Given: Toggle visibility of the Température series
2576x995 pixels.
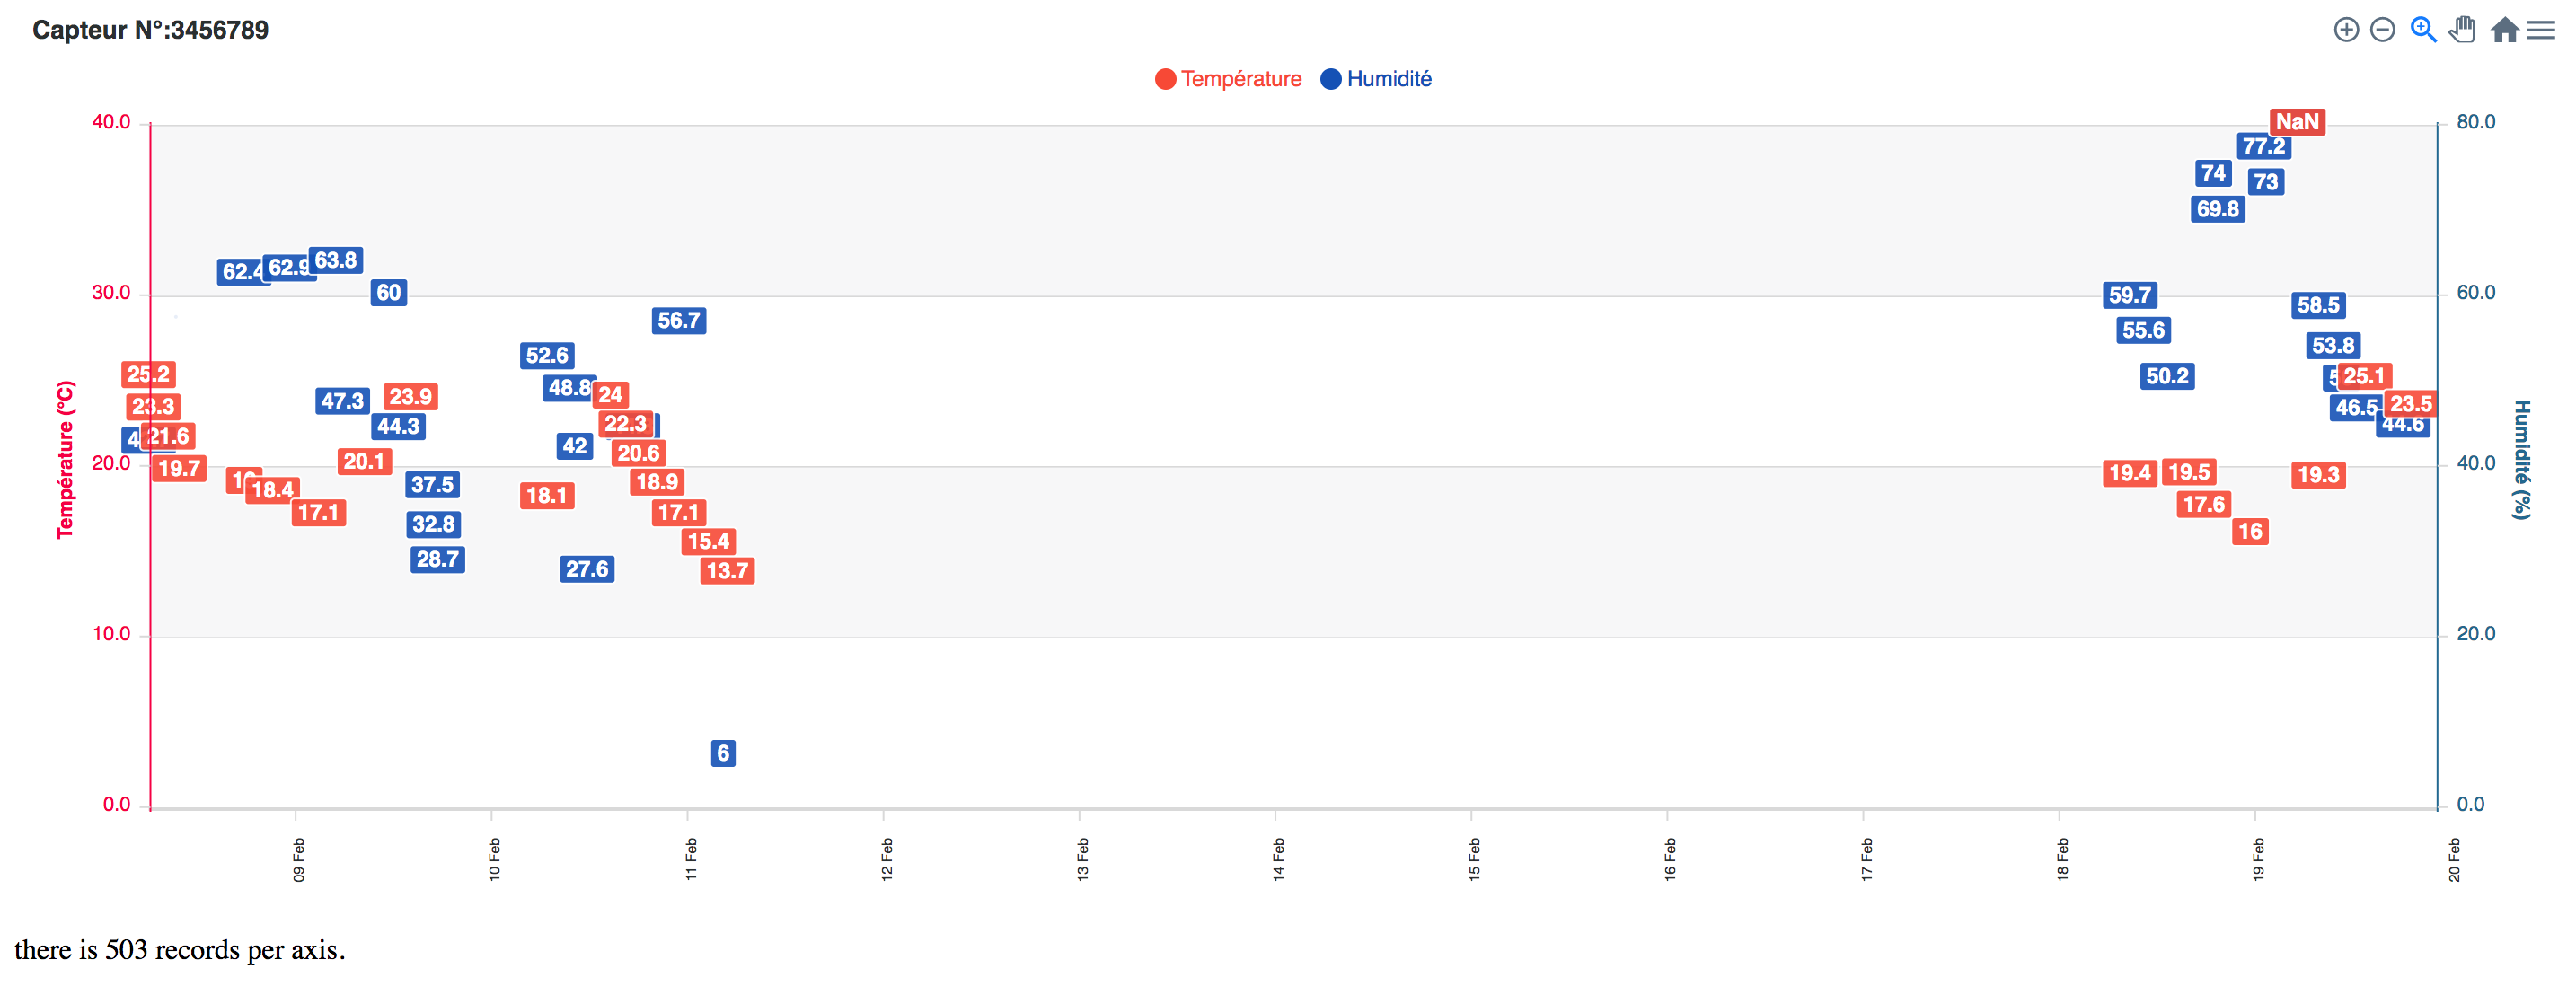Looking at the screenshot, I should (x=1240, y=78).
